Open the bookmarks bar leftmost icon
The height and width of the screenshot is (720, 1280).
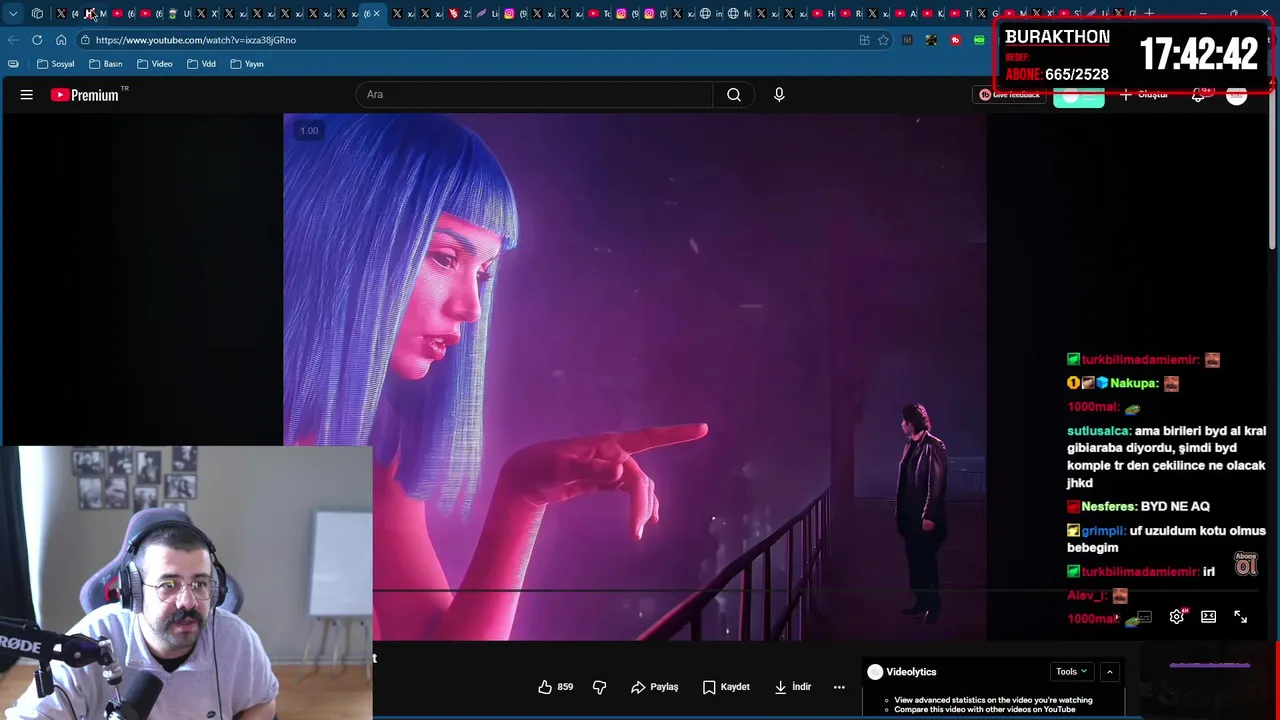pyautogui.click(x=13, y=64)
